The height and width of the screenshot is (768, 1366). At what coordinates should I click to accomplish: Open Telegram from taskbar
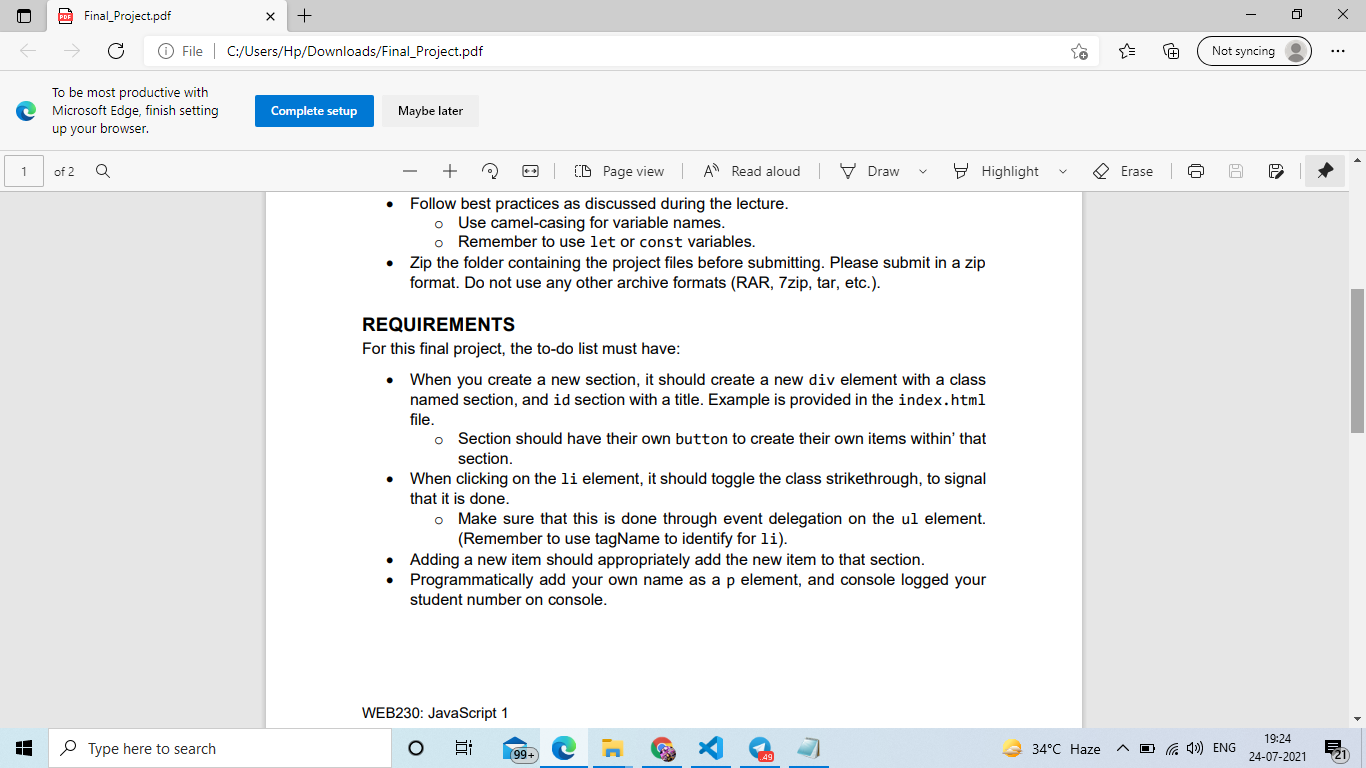760,748
